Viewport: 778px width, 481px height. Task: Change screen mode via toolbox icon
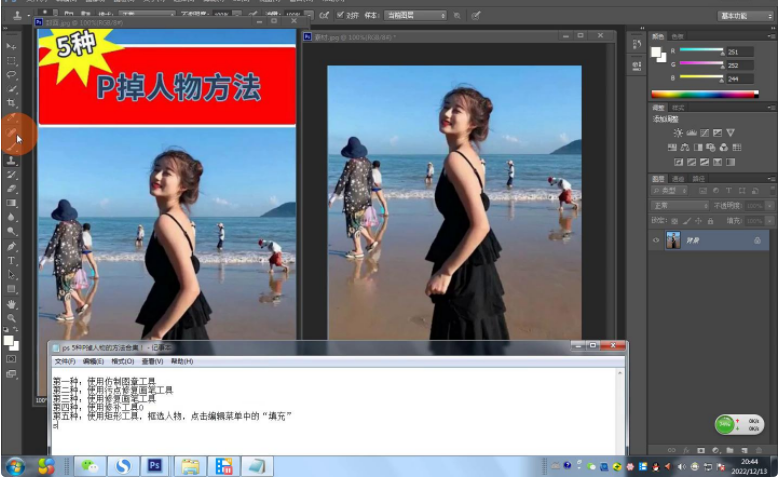tap(11, 374)
